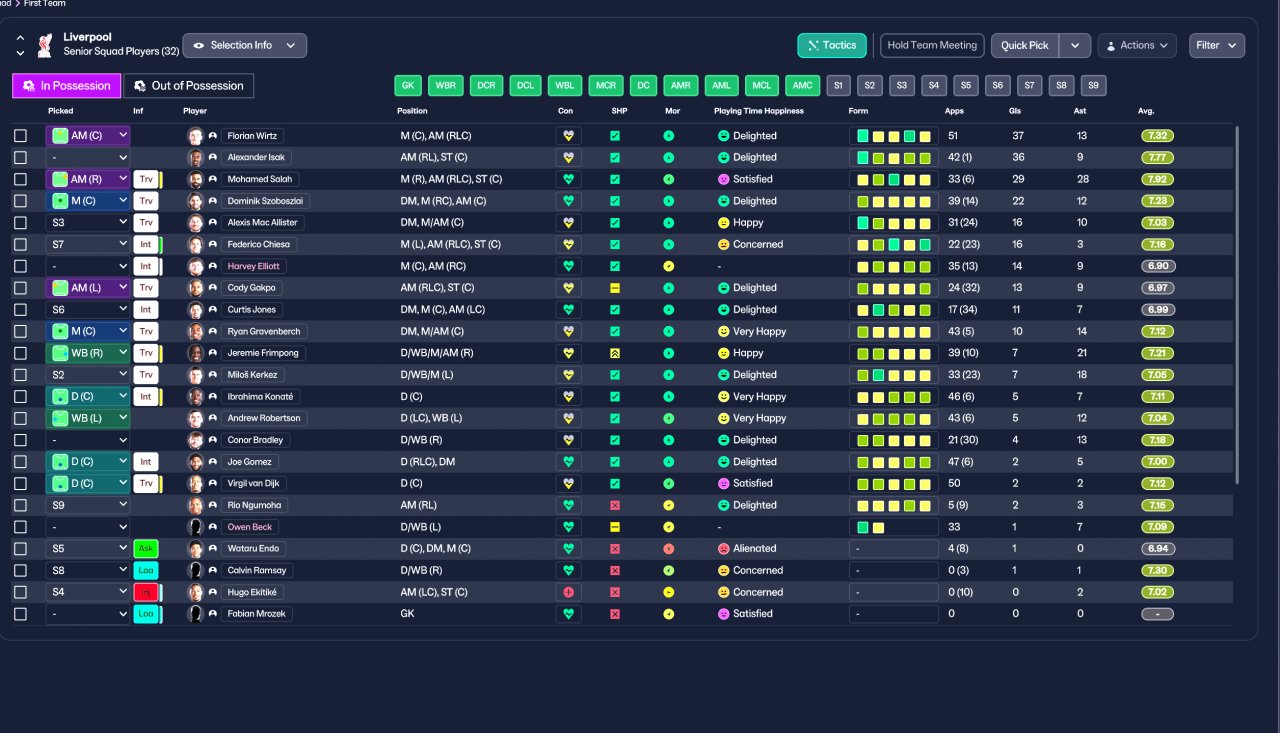
Task: Select Fabian Mrozek's row checkbox
Action: [20, 614]
